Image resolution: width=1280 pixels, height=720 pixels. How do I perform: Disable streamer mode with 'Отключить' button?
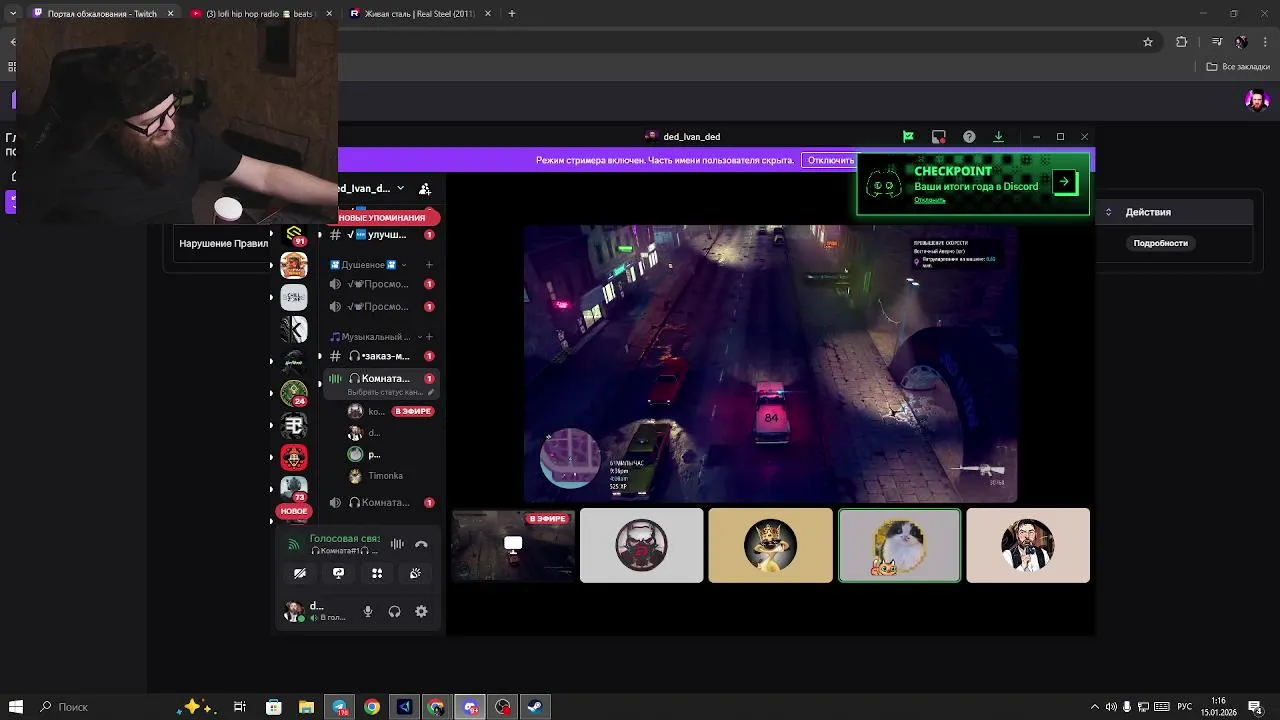[831, 160]
